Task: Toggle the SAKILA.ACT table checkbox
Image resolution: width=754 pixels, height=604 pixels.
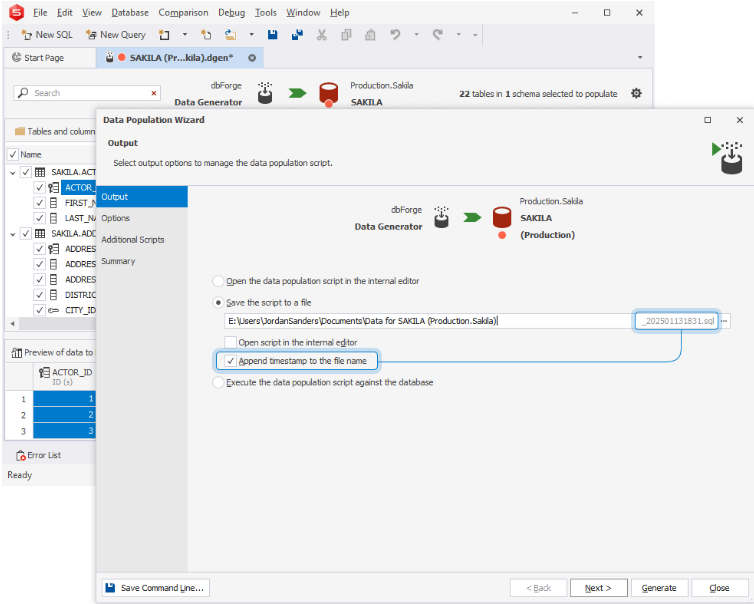Action: [x=26, y=172]
